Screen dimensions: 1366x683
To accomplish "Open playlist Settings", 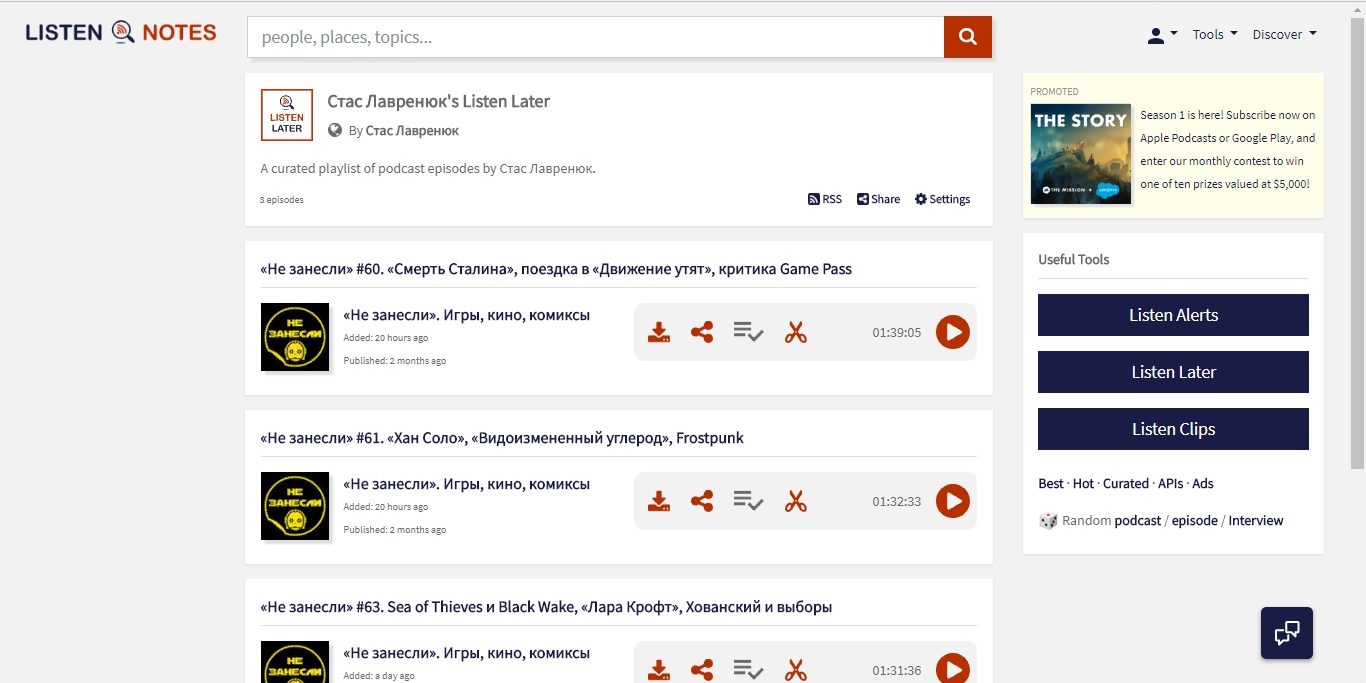I will 942,199.
